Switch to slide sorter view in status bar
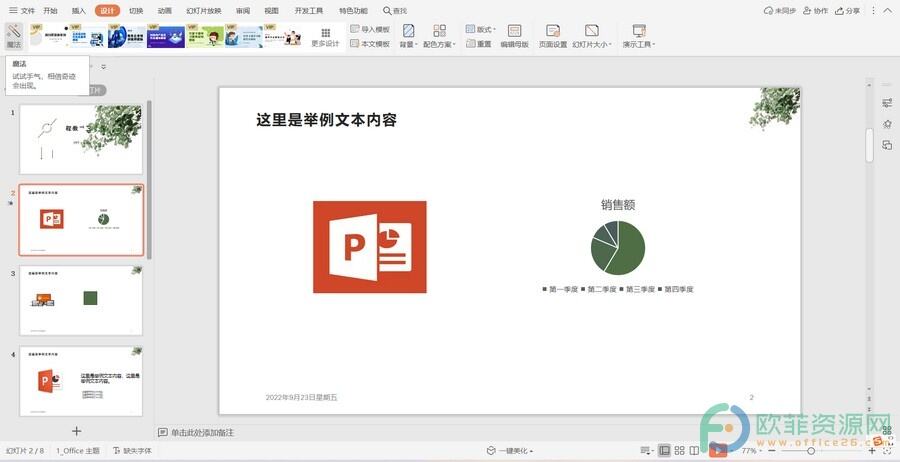Screen dimensions: 900x462 point(680,451)
